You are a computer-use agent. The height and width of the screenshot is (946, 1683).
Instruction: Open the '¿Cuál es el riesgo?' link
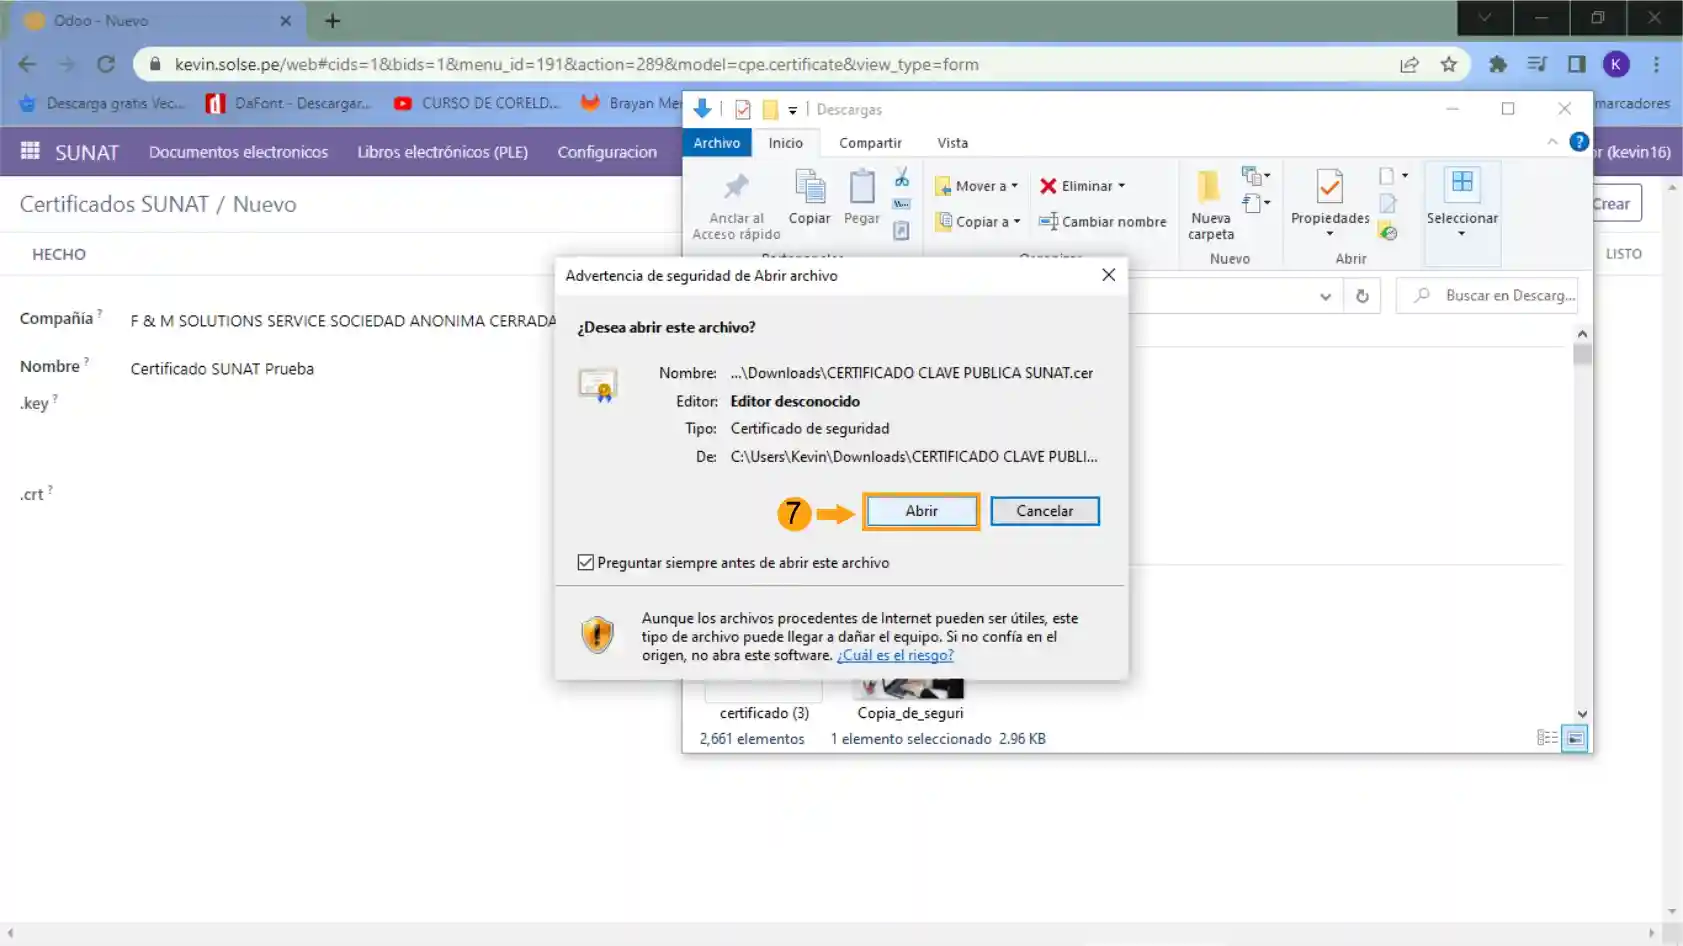pyautogui.click(x=895, y=655)
